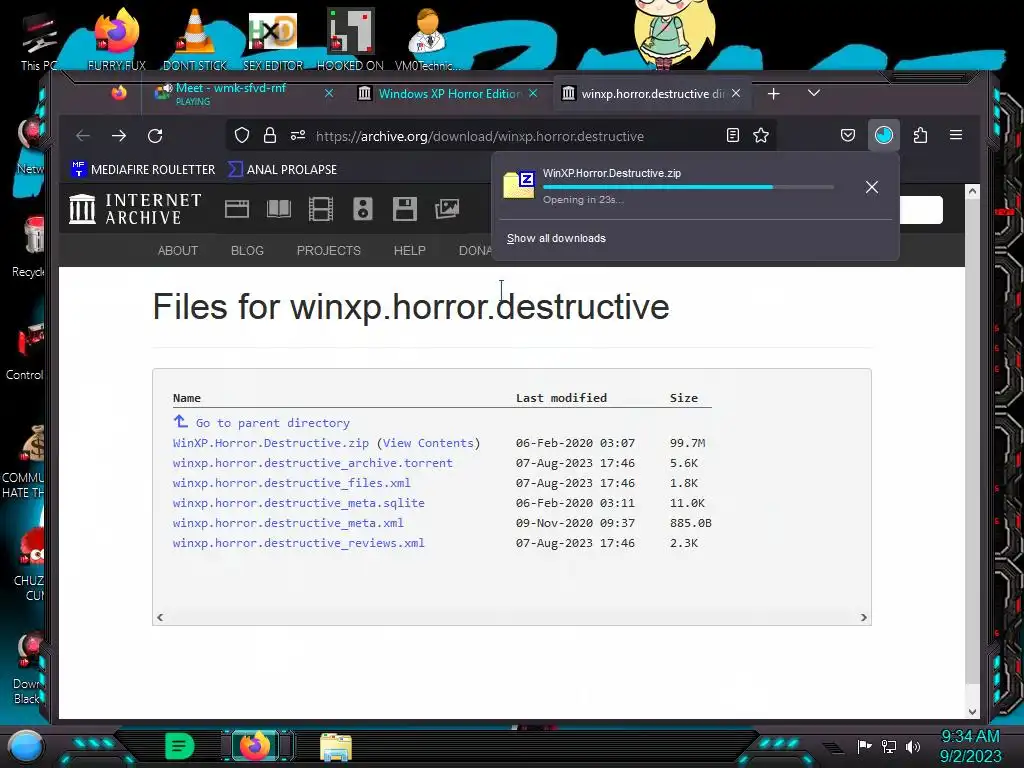Cancel WinXP.Horror.Destructive.zip download

(x=872, y=187)
